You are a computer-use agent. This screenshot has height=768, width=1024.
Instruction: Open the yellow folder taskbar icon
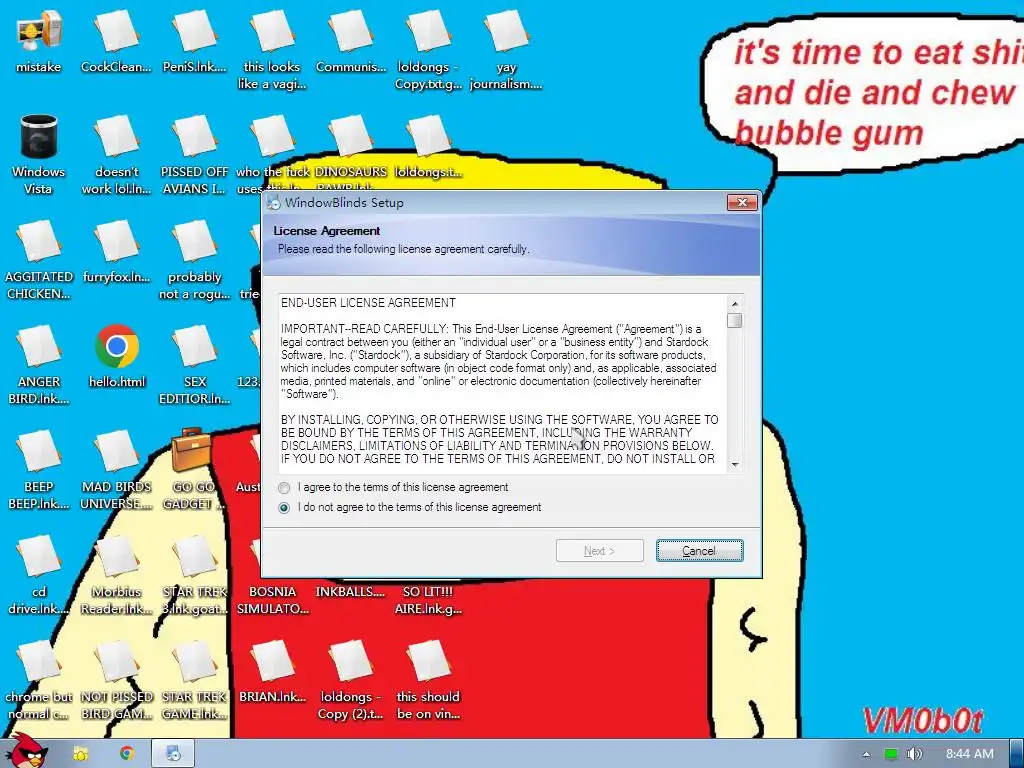tap(80, 754)
